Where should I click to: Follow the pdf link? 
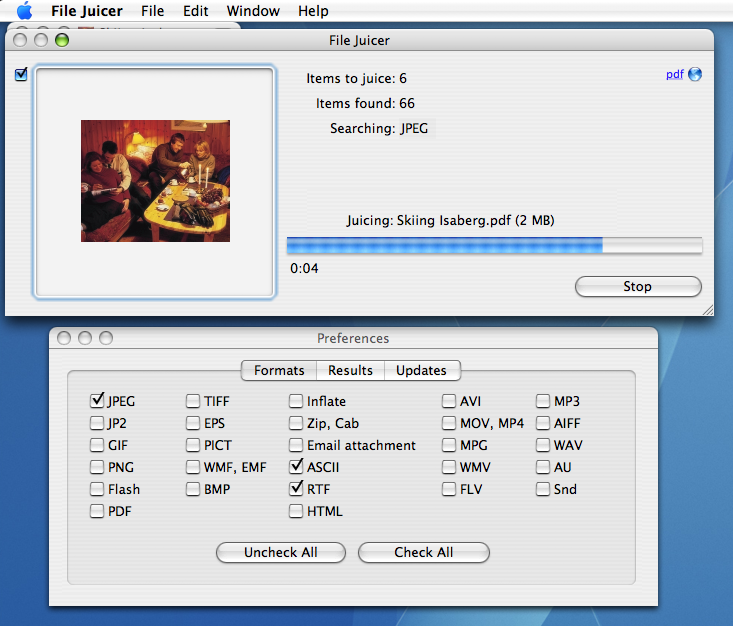tap(675, 74)
